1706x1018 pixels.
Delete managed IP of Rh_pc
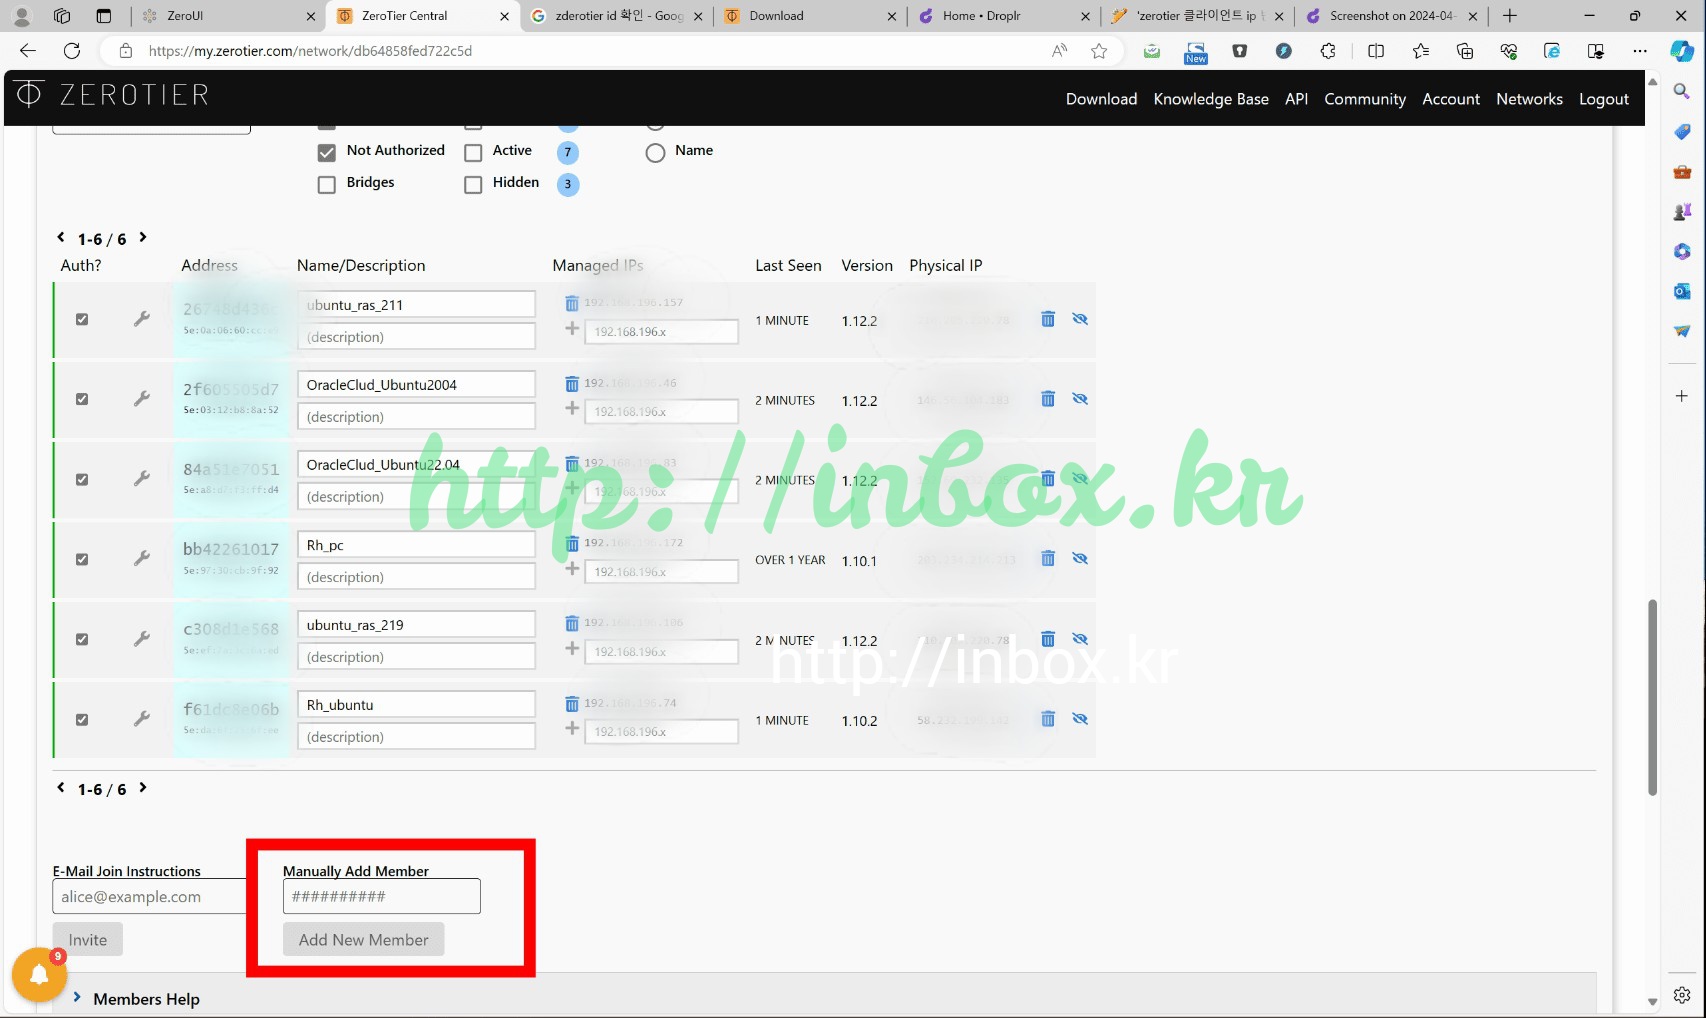(x=572, y=544)
